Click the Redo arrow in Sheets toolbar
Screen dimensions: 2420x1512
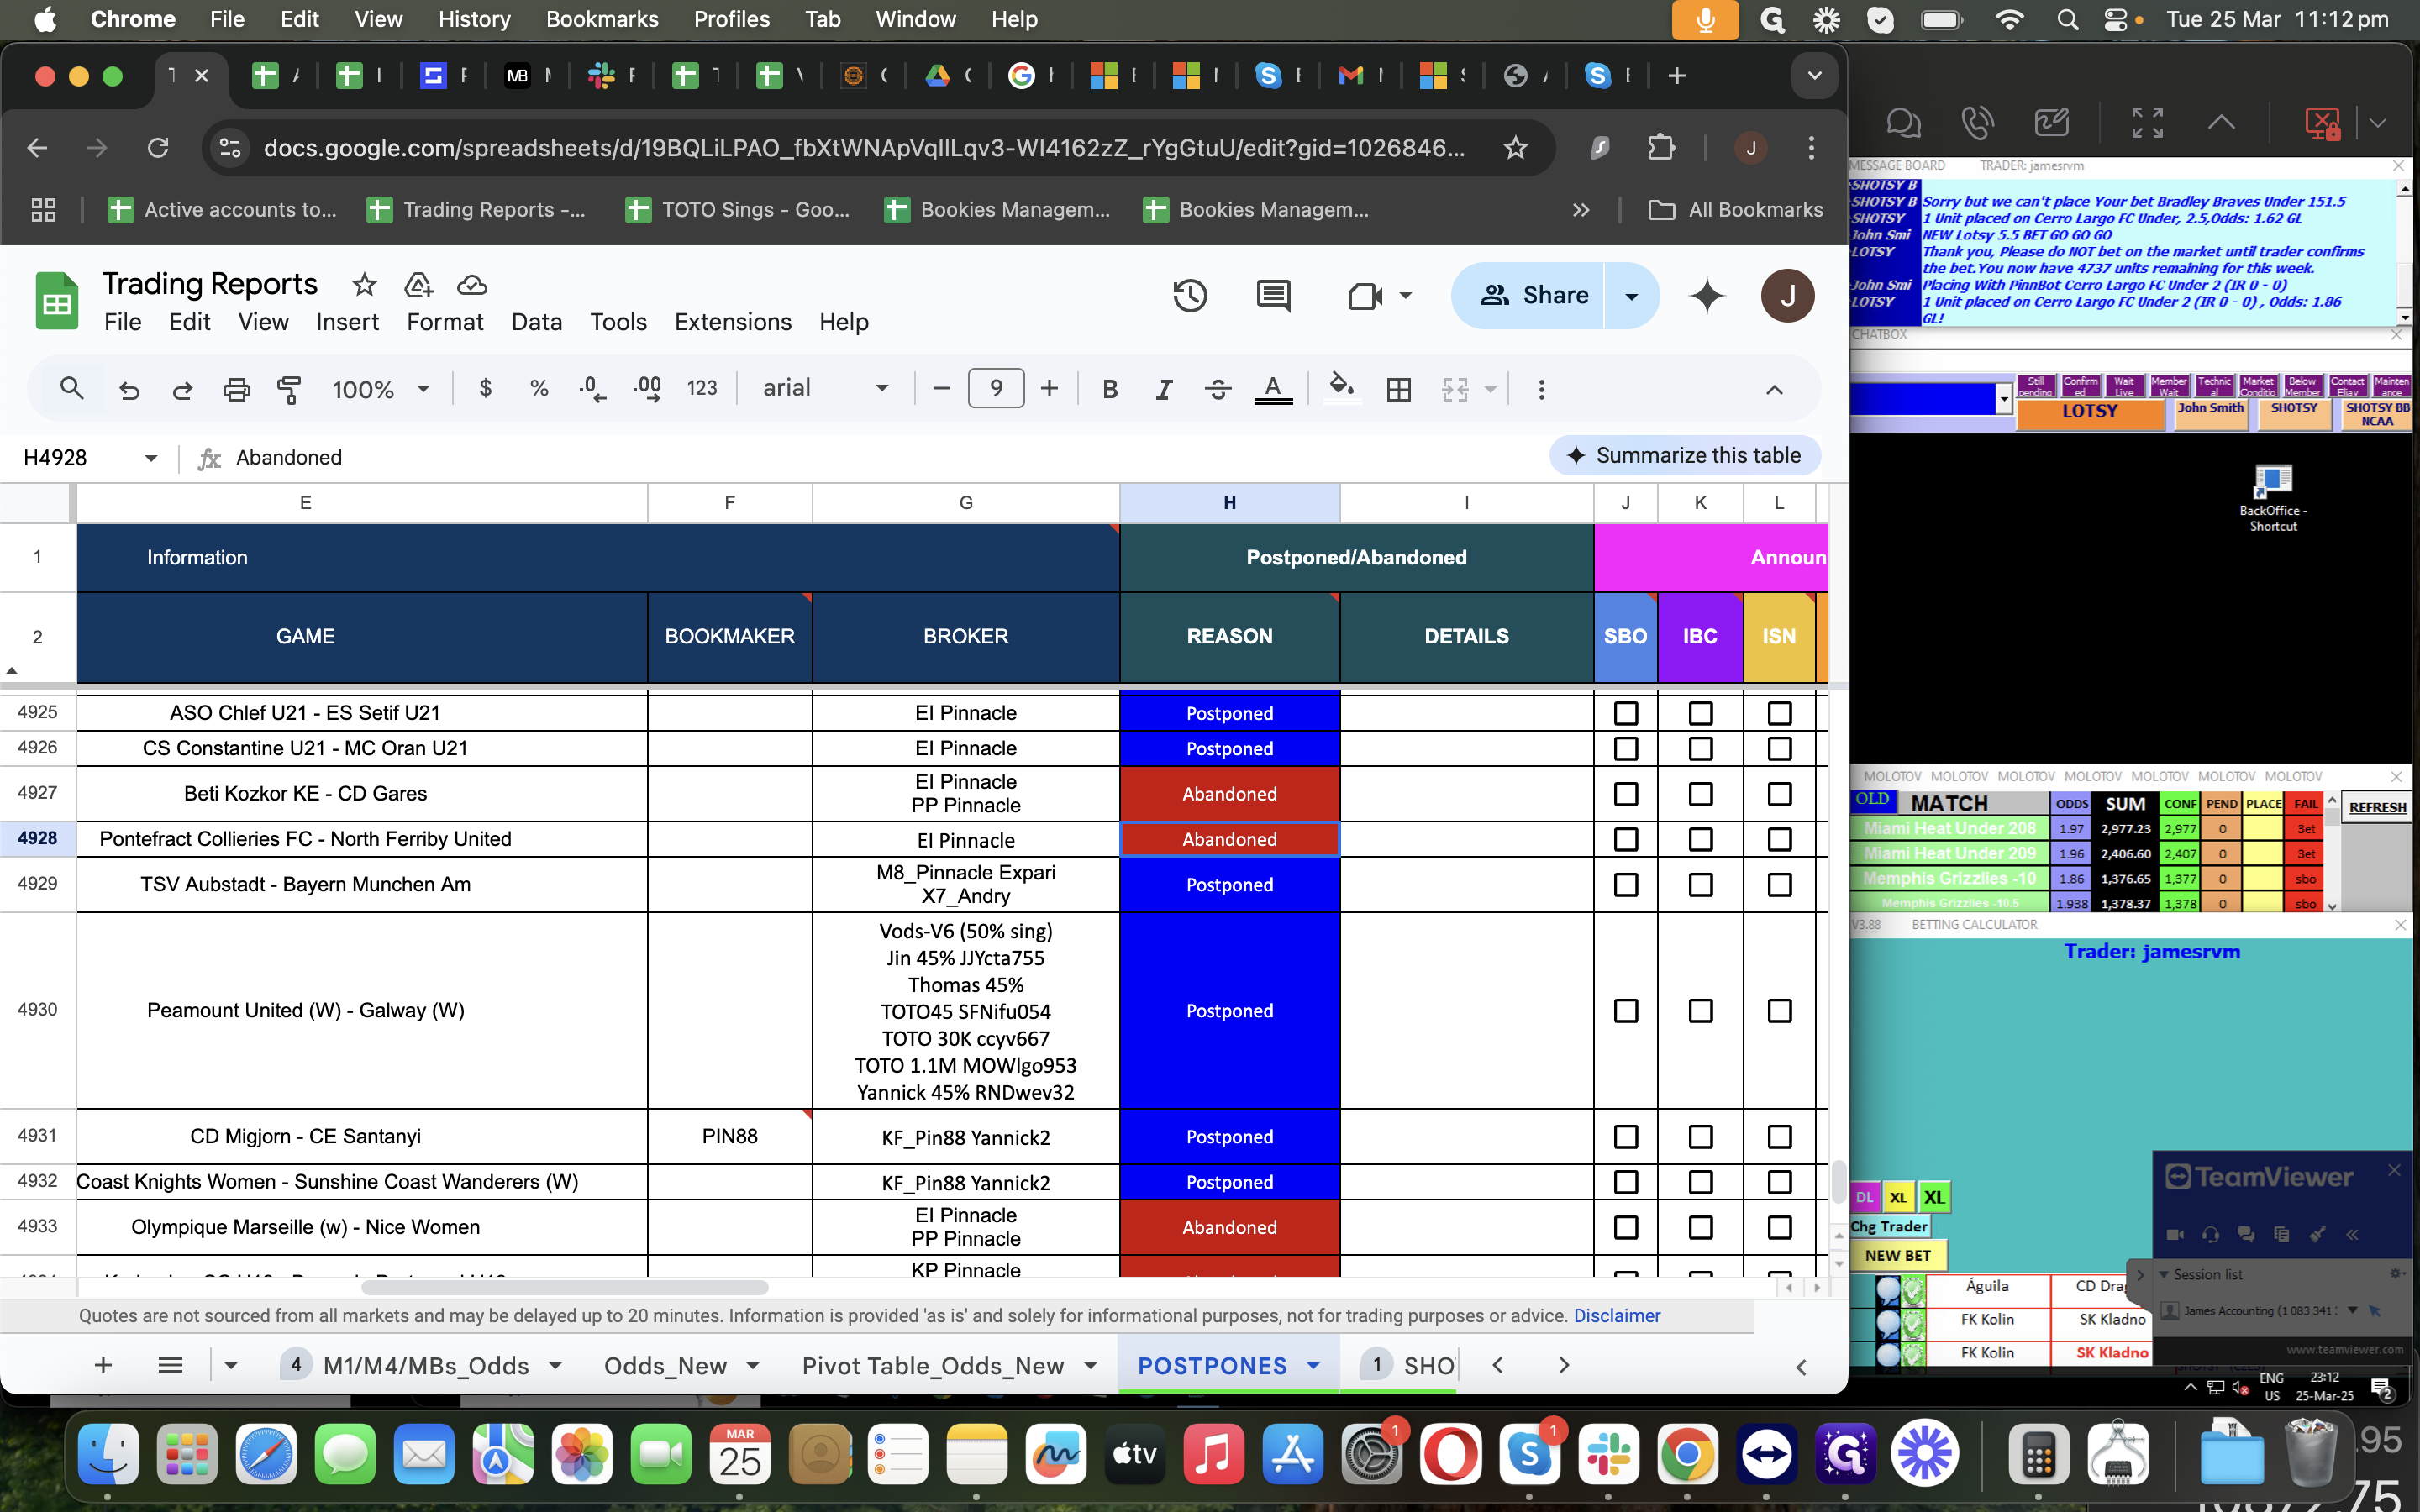tap(182, 388)
